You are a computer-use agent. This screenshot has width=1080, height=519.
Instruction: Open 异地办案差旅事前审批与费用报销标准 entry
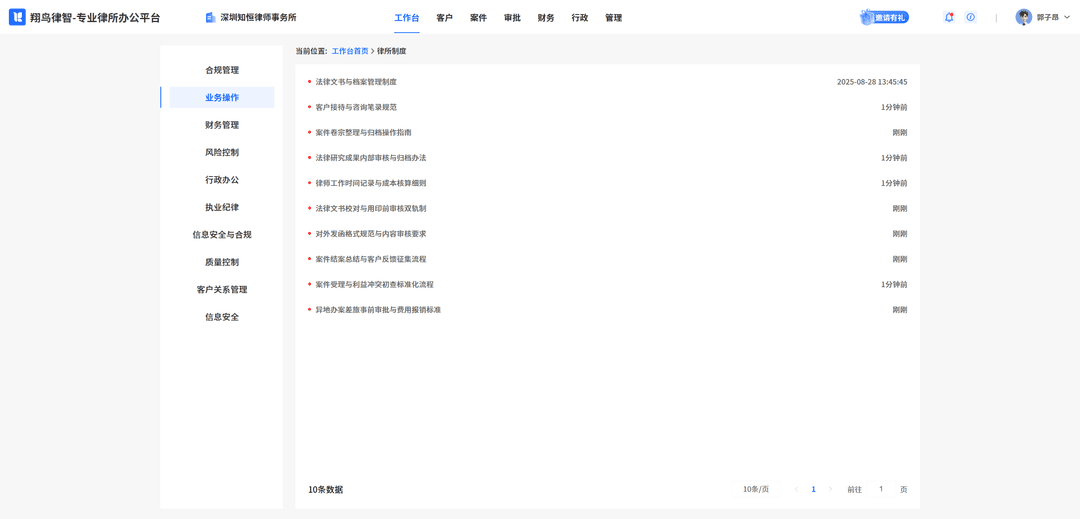(378, 310)
